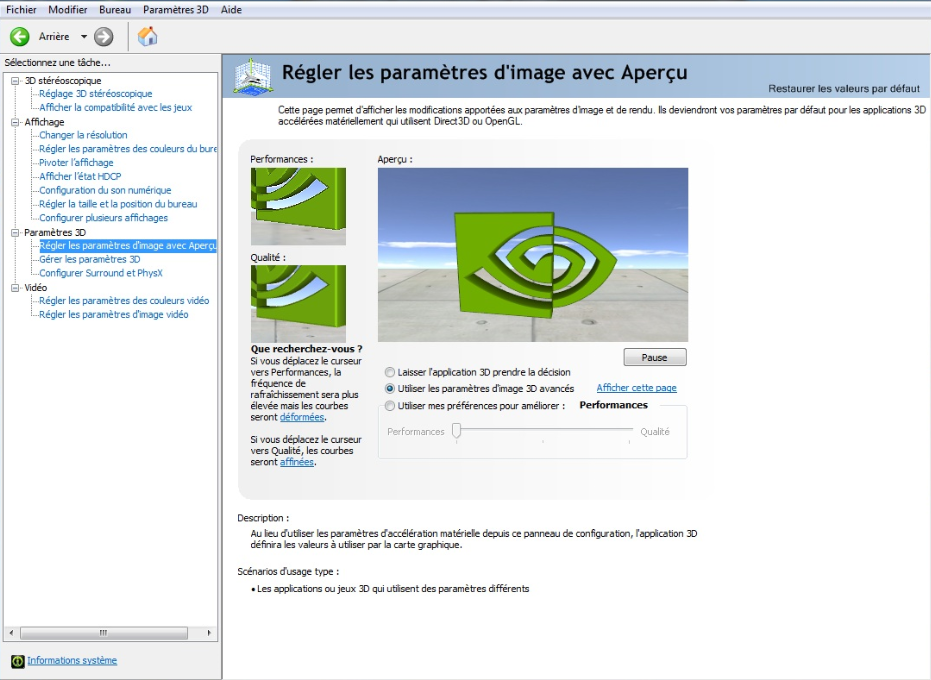Viewport: 931px width, 680px height.
Task: Select 'Utiliser les paramètres d'image 3D avancés'
Action: [390, 389]
